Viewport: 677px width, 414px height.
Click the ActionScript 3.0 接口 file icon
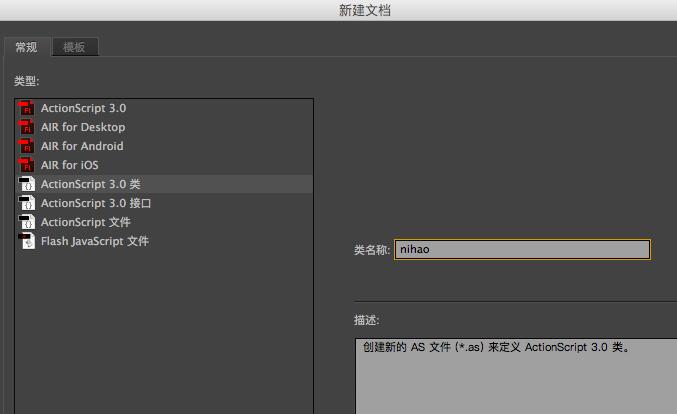(x=26, y=203)
